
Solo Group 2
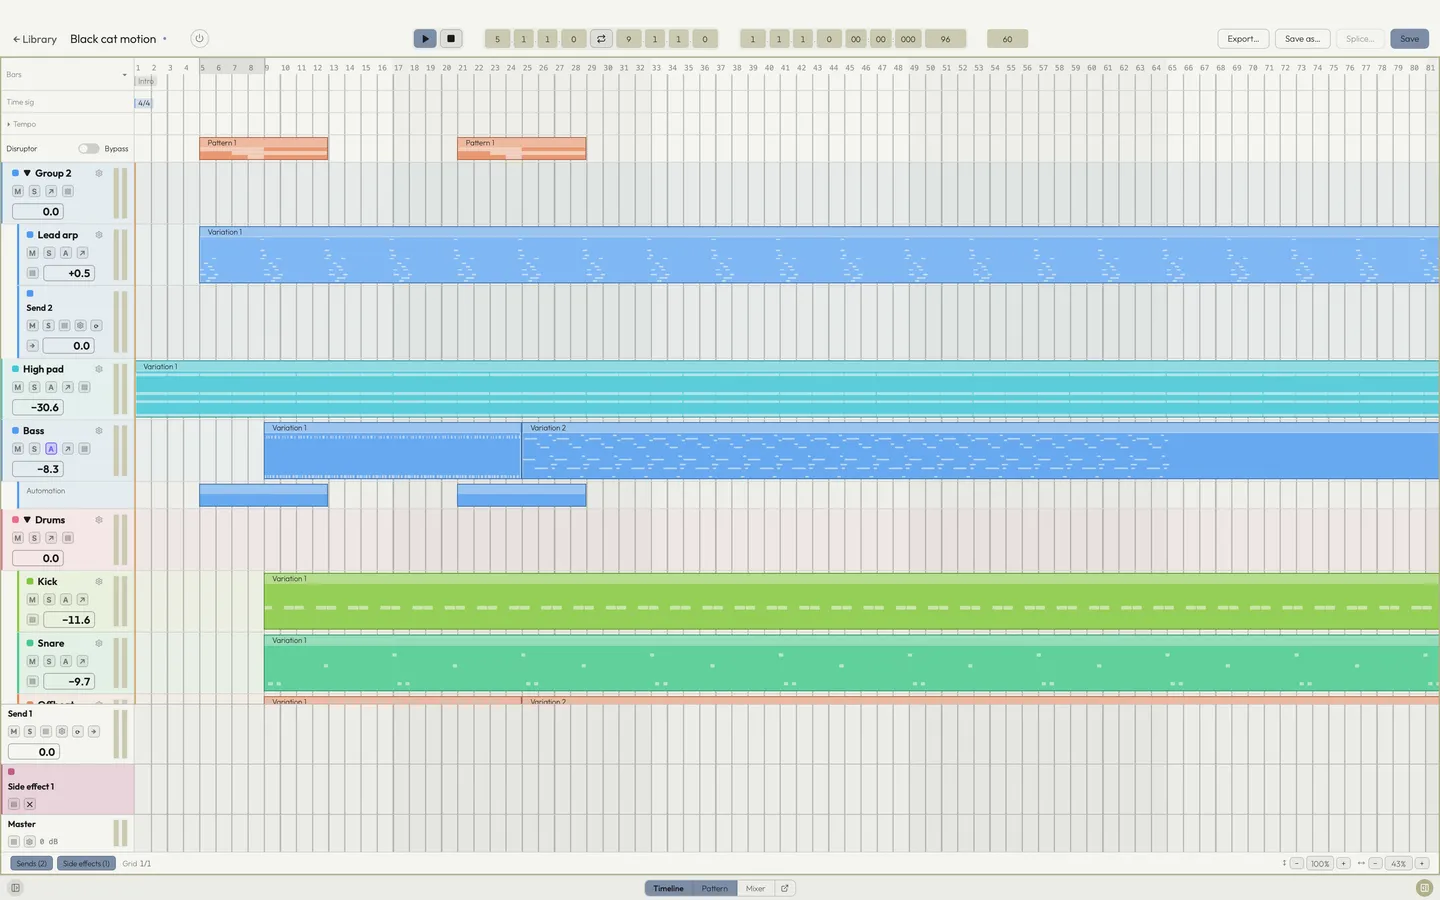(34, 191)
